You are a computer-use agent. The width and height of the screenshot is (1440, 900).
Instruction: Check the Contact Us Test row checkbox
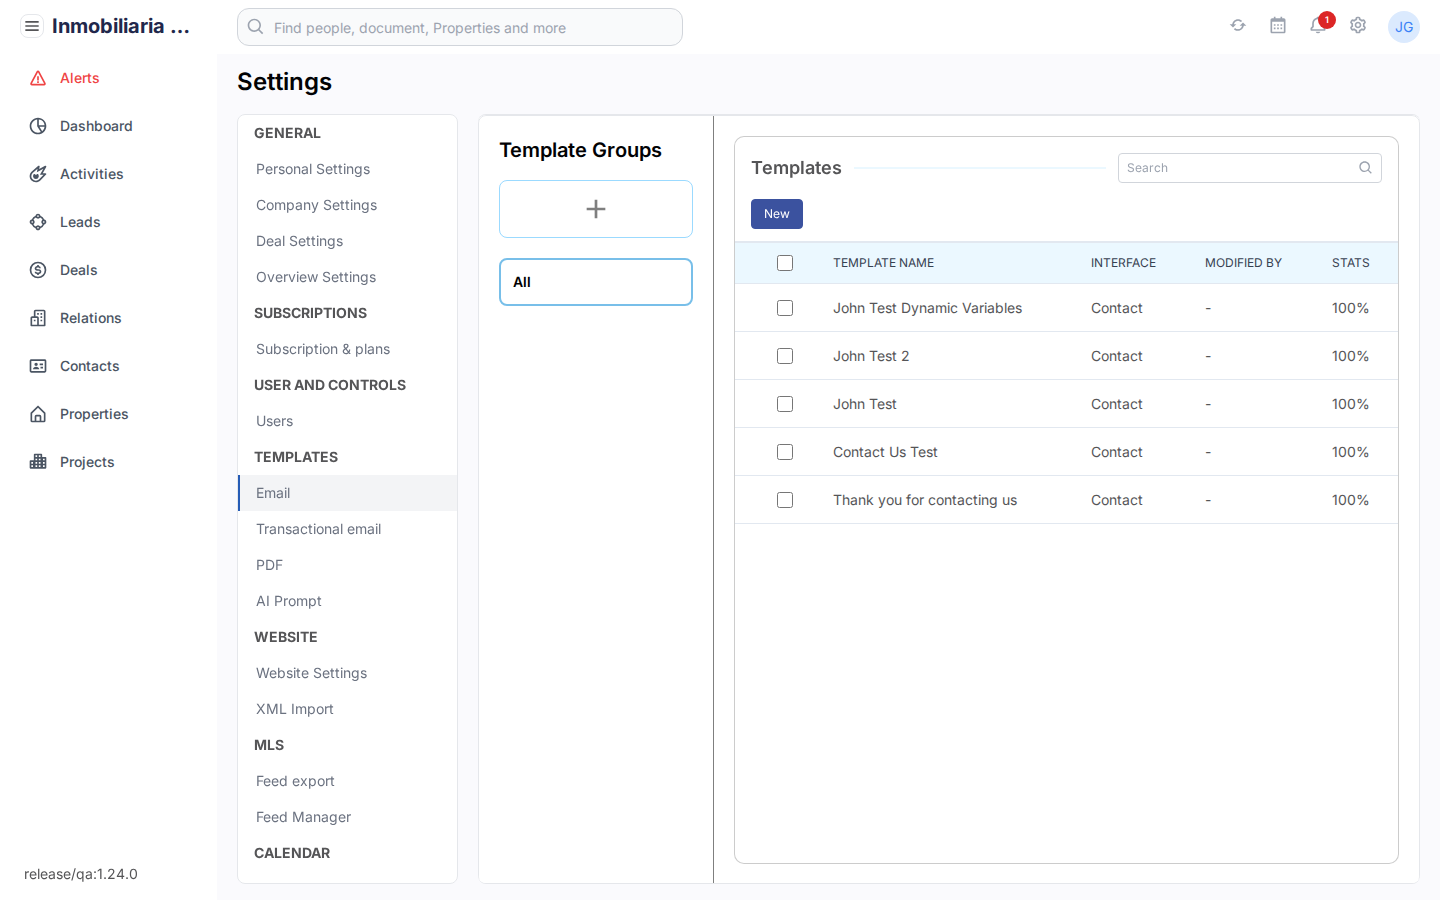[785, 452]
